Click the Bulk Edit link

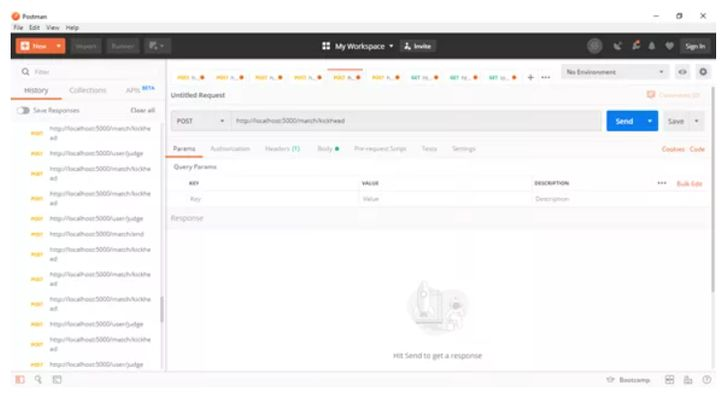tap(689, 183)
